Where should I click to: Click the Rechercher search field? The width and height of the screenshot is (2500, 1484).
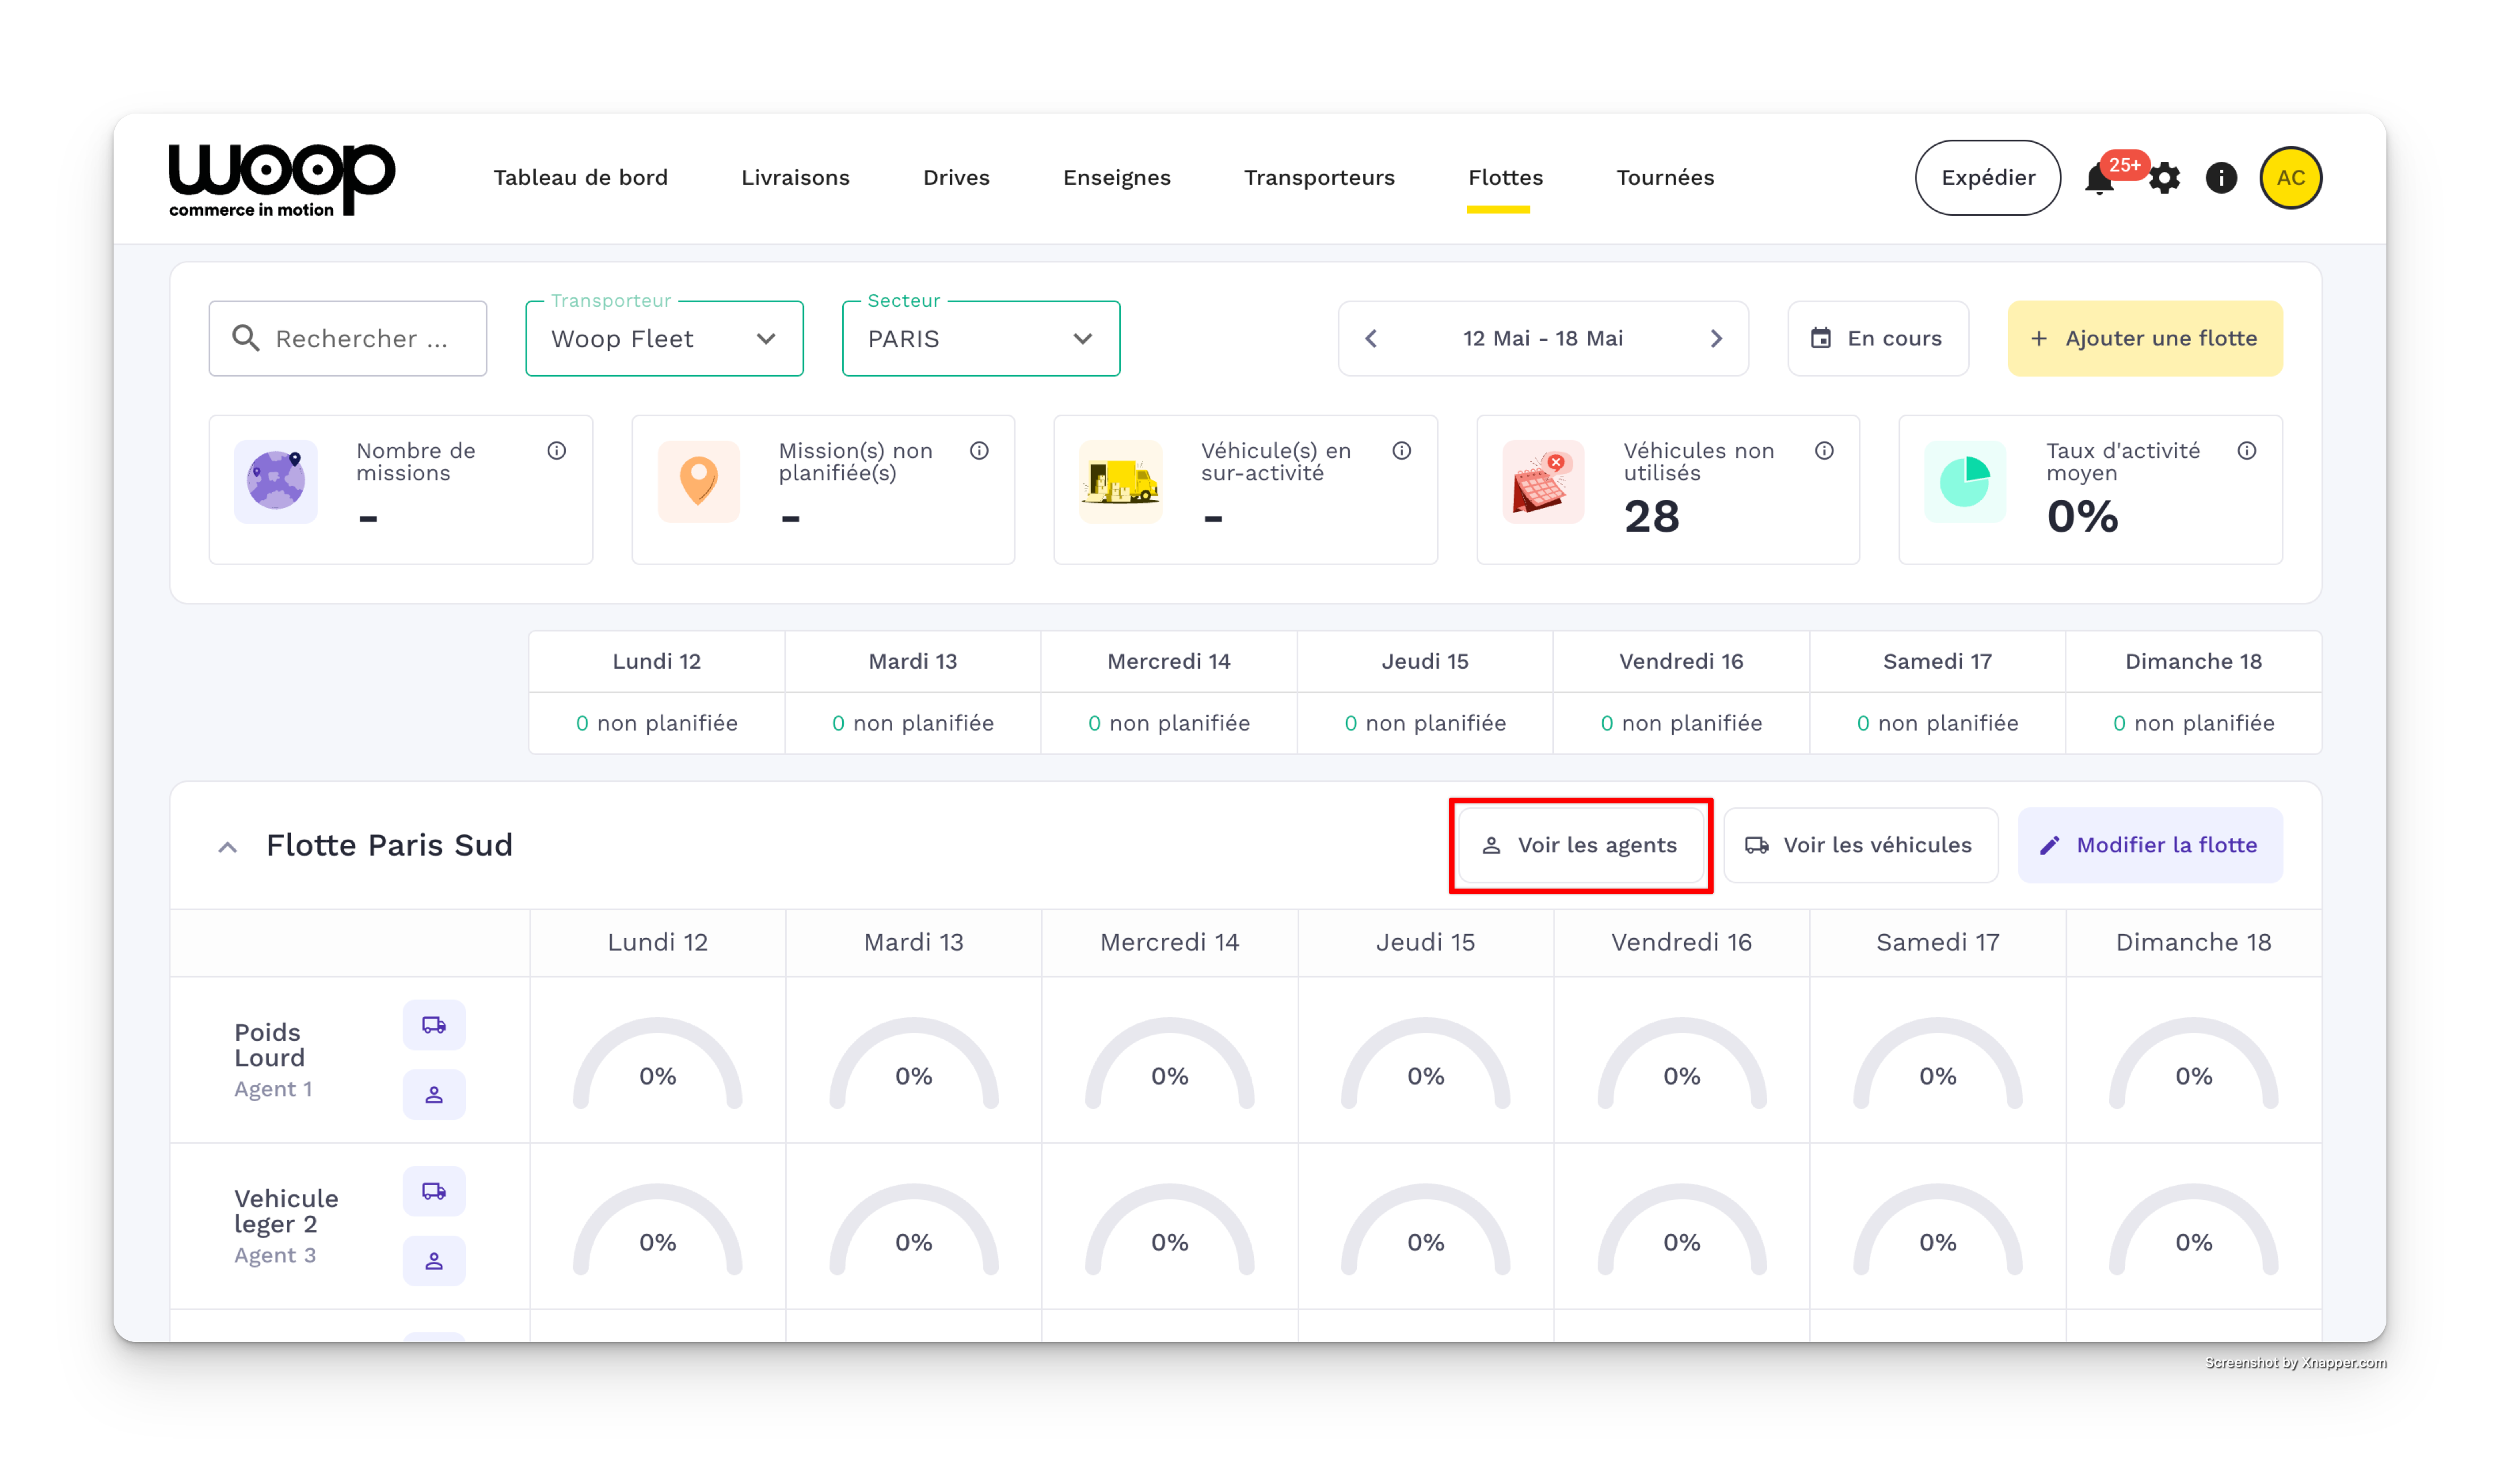(x=348, y=339)
